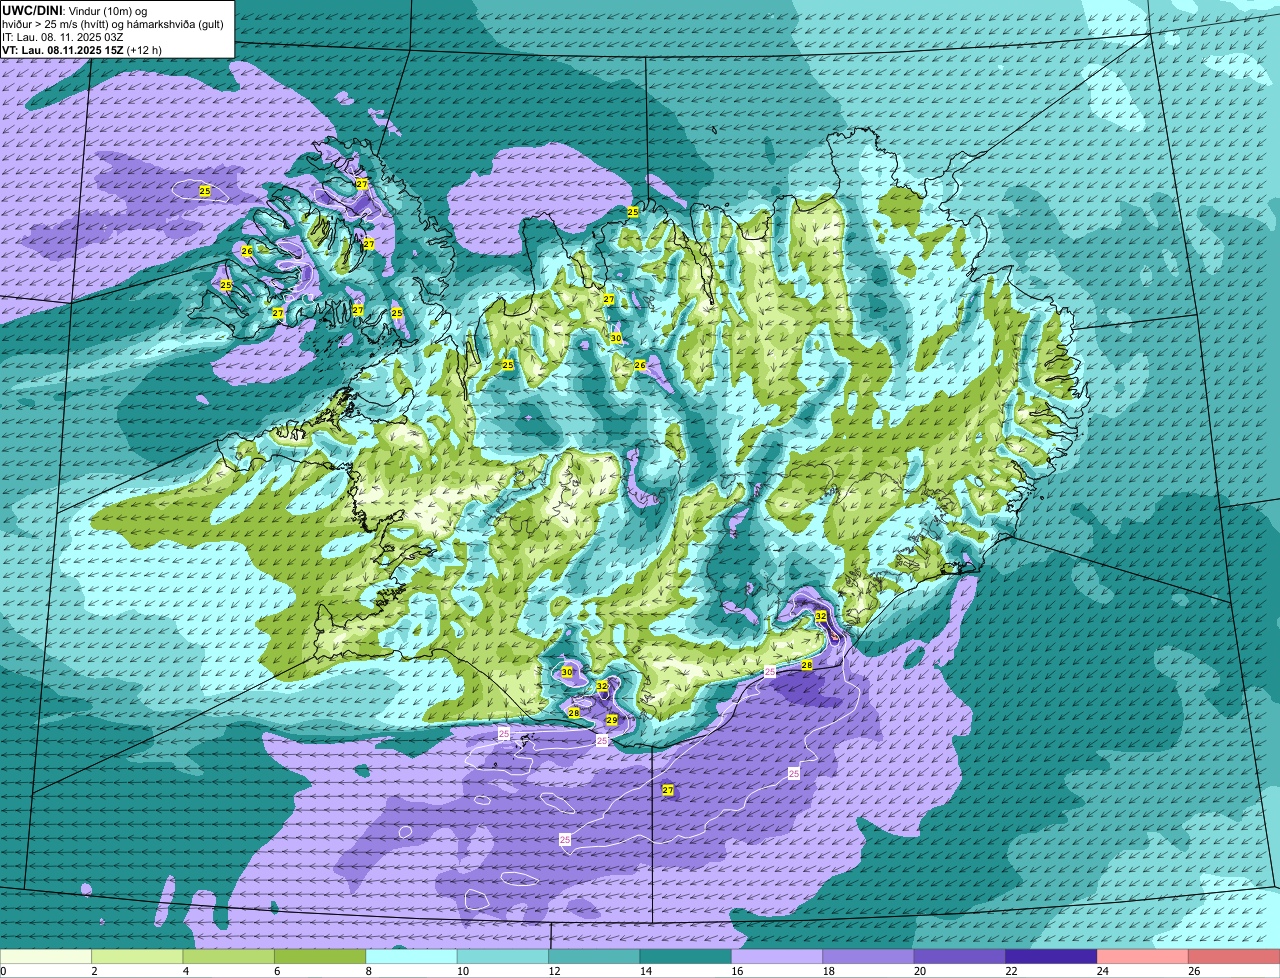Click the pink 24–26 legend swatch
1280x978 pixels.
point(1143,957)
